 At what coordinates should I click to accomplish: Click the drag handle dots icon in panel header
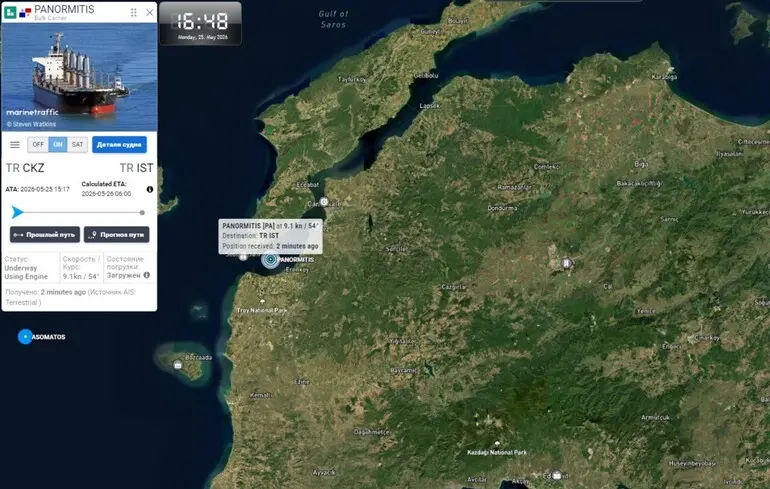[x=134, y=13]
